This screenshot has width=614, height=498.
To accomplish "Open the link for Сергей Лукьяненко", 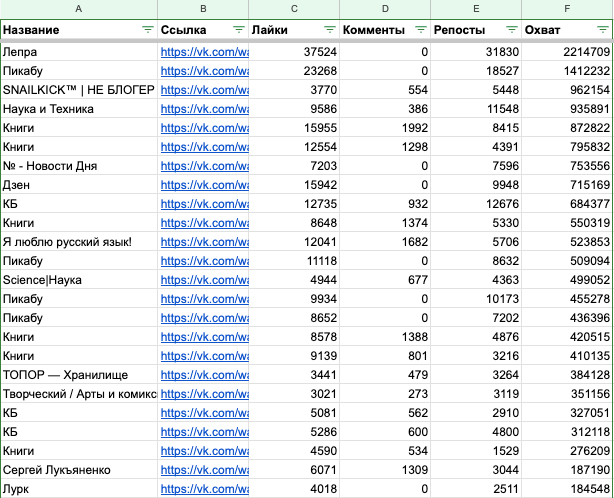I will tap(204, 470).
